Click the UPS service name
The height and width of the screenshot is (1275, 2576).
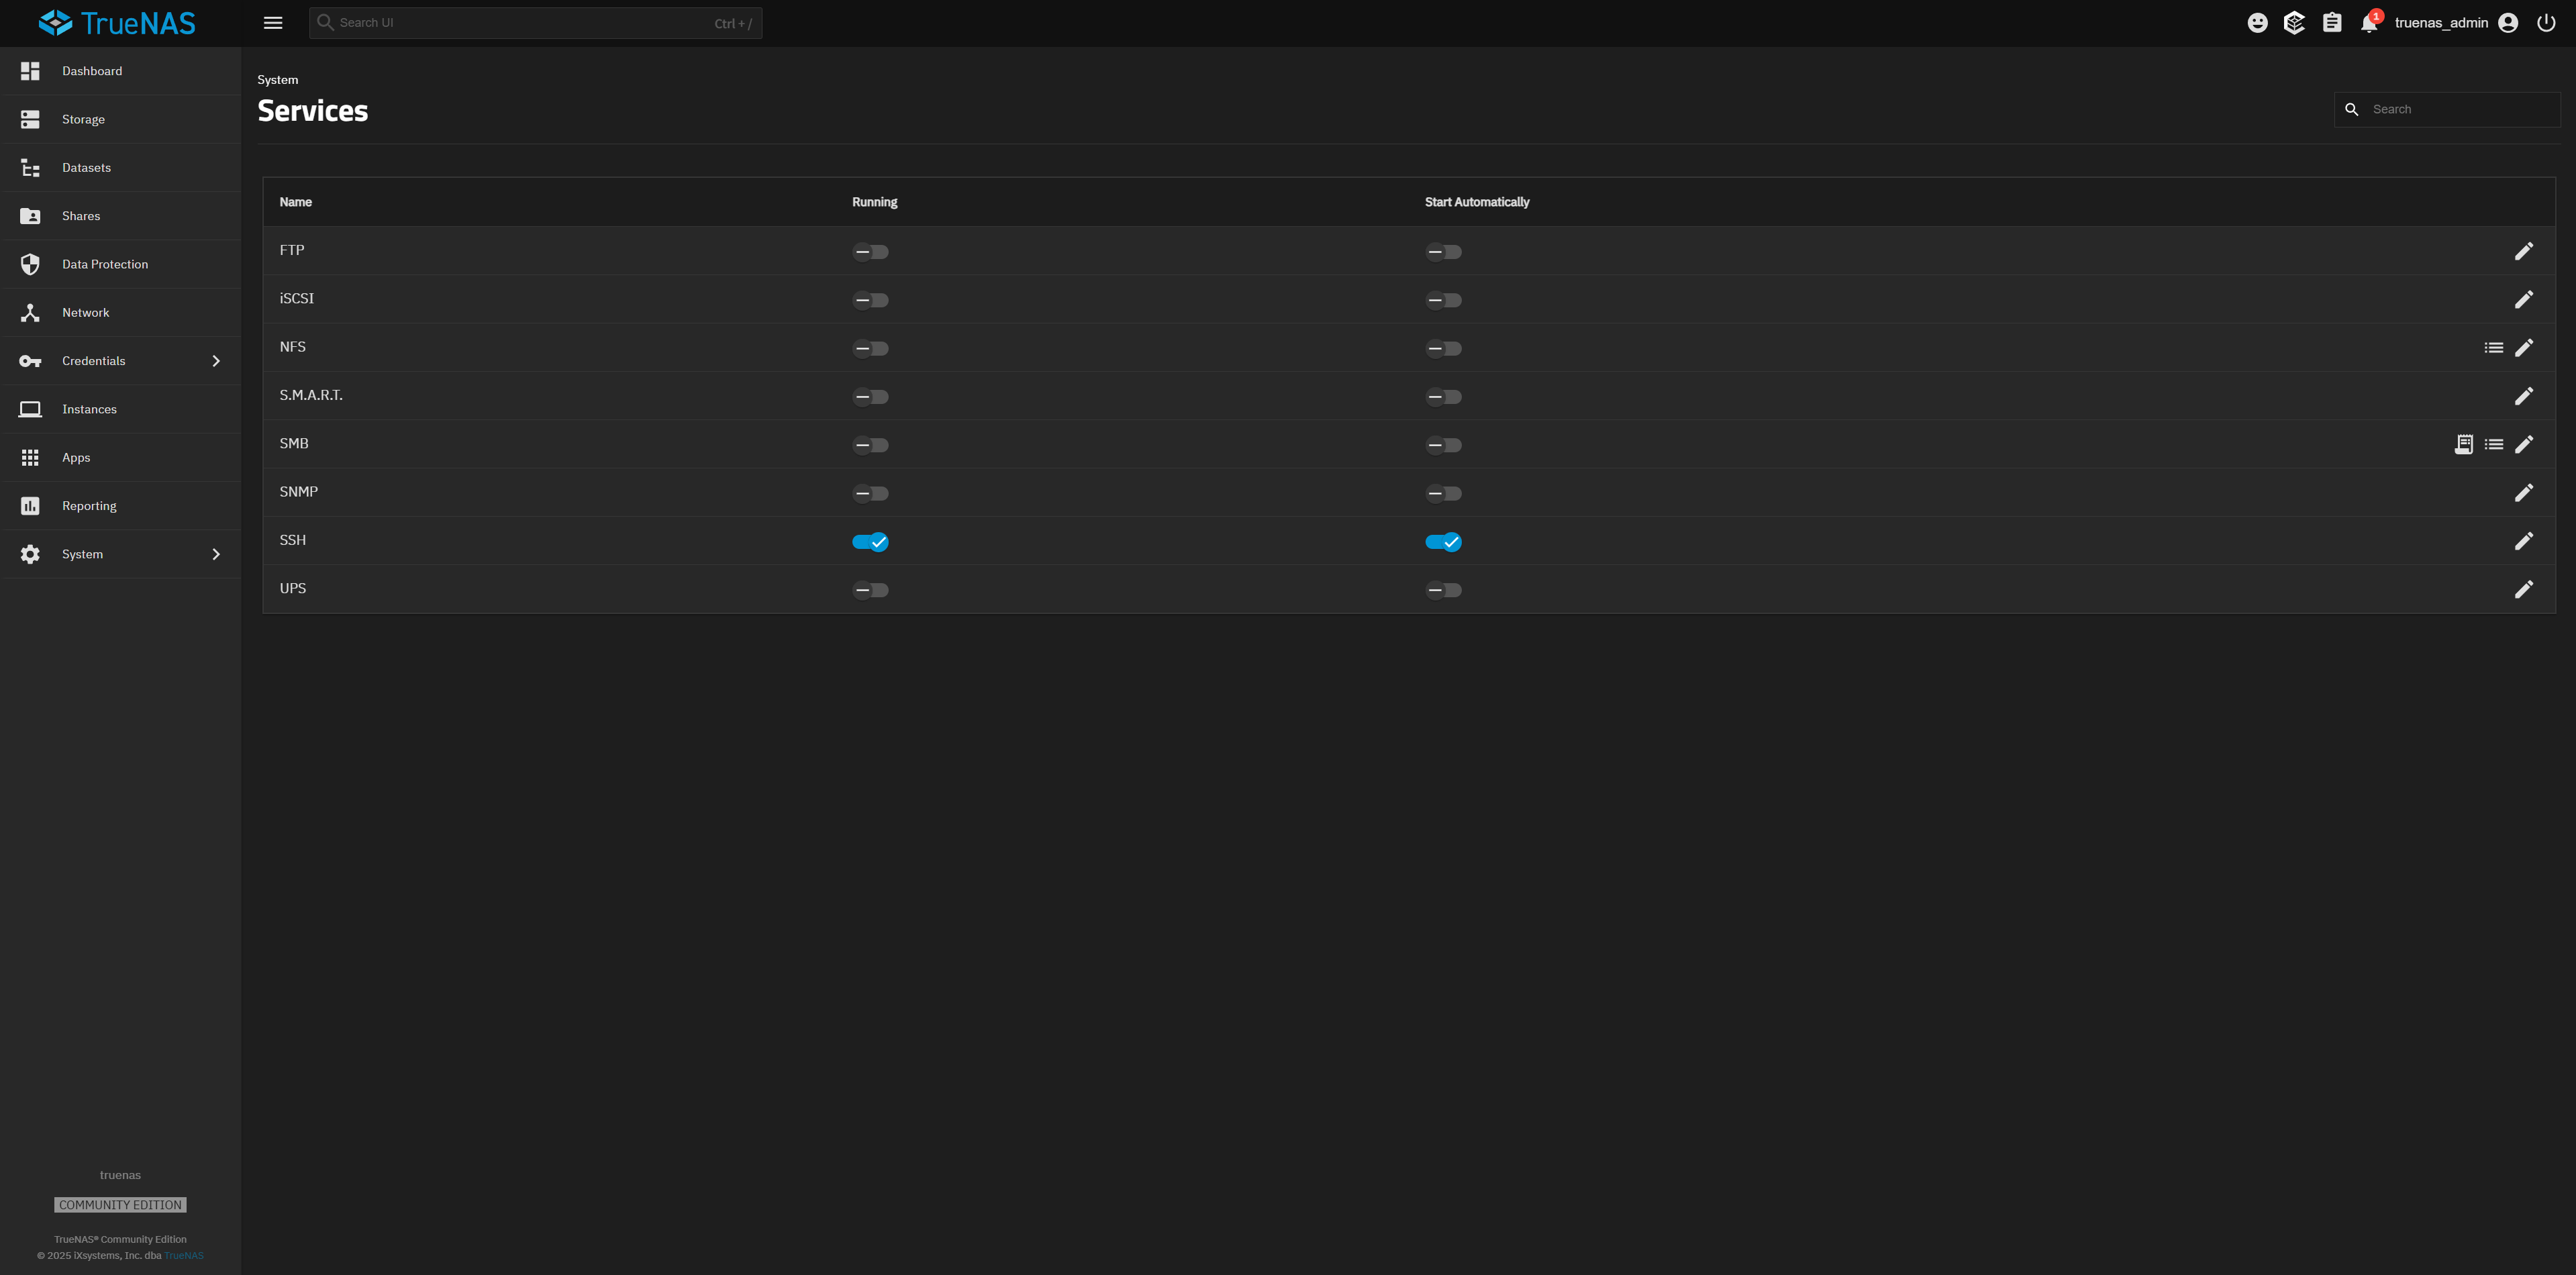coord(292,589)
